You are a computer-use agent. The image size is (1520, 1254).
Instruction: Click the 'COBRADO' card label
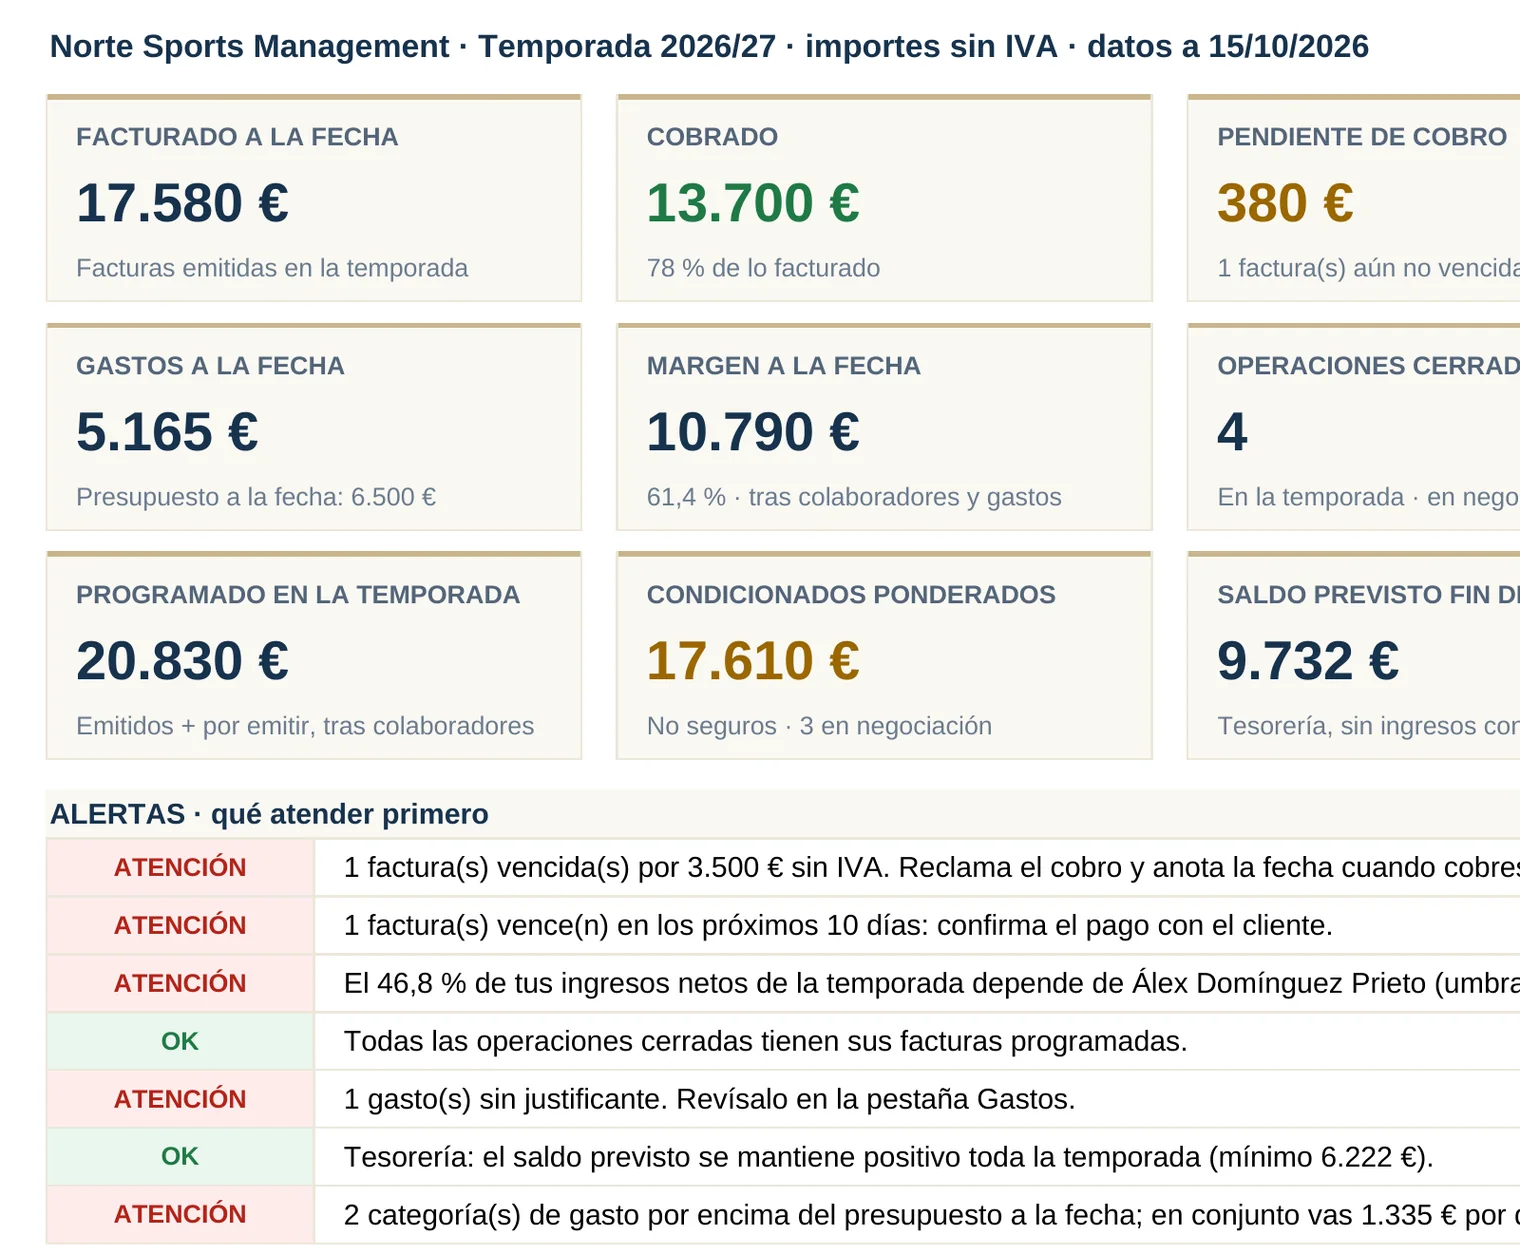pos(712,137)
